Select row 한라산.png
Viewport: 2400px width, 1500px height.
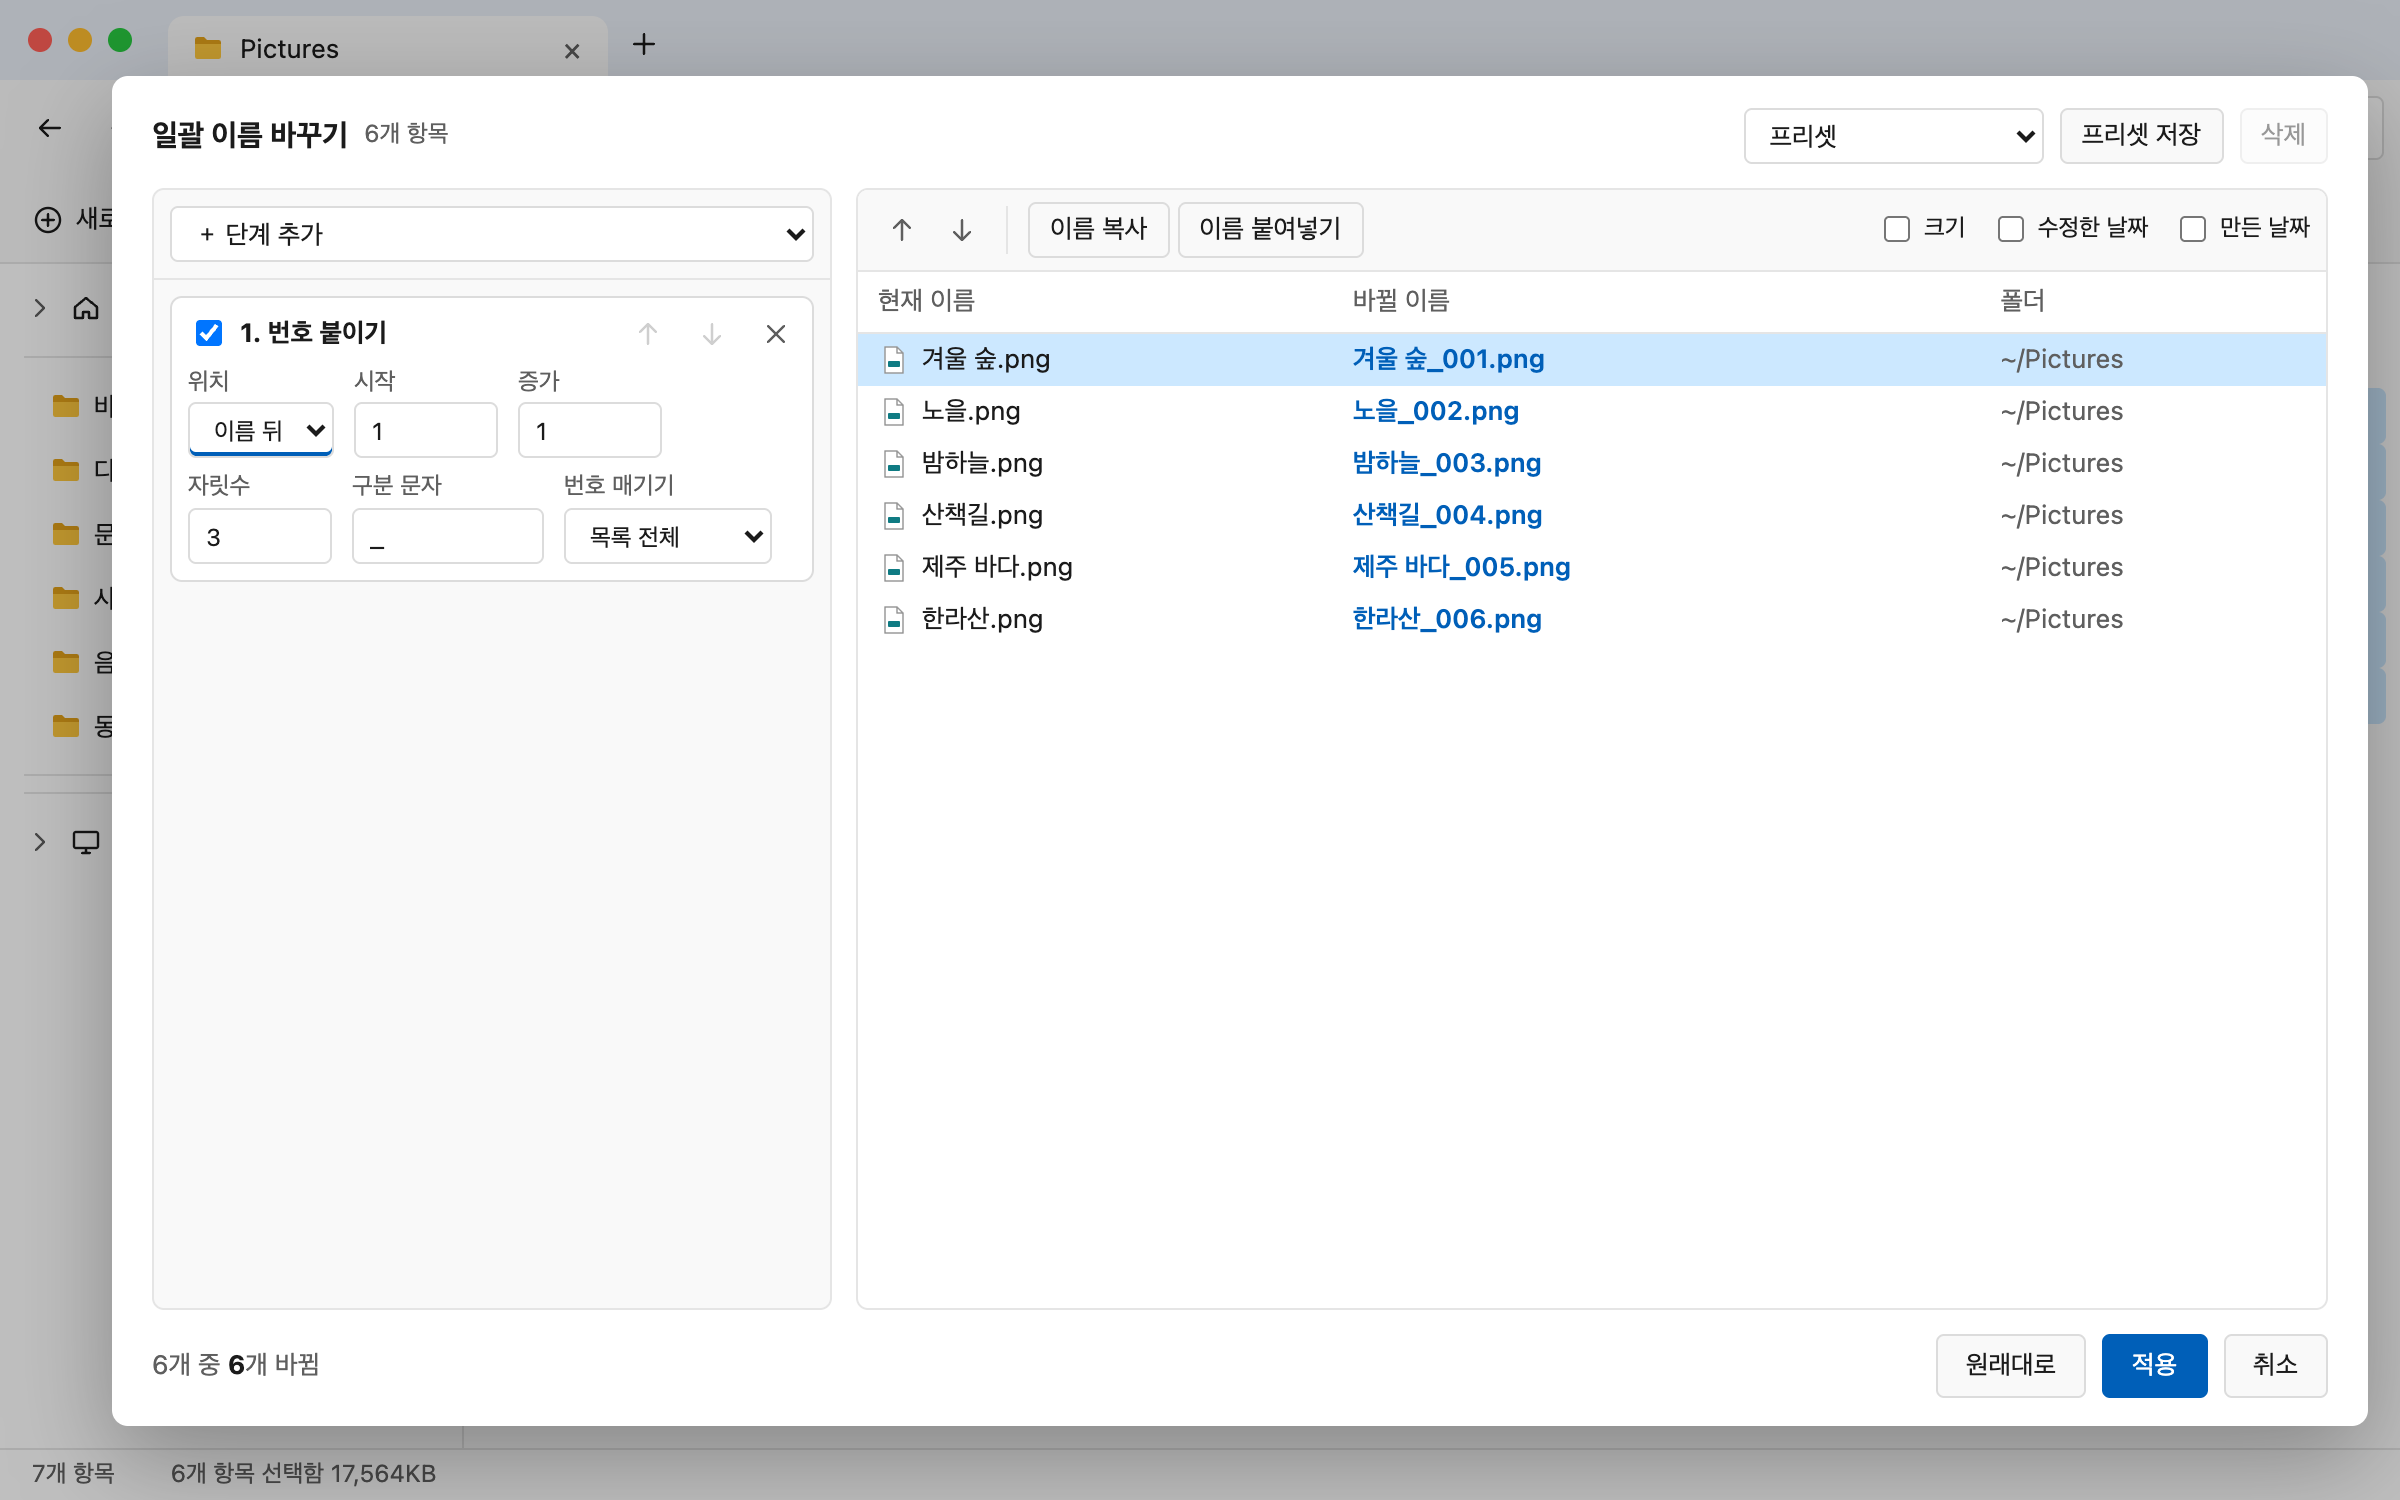point(1591,620)
